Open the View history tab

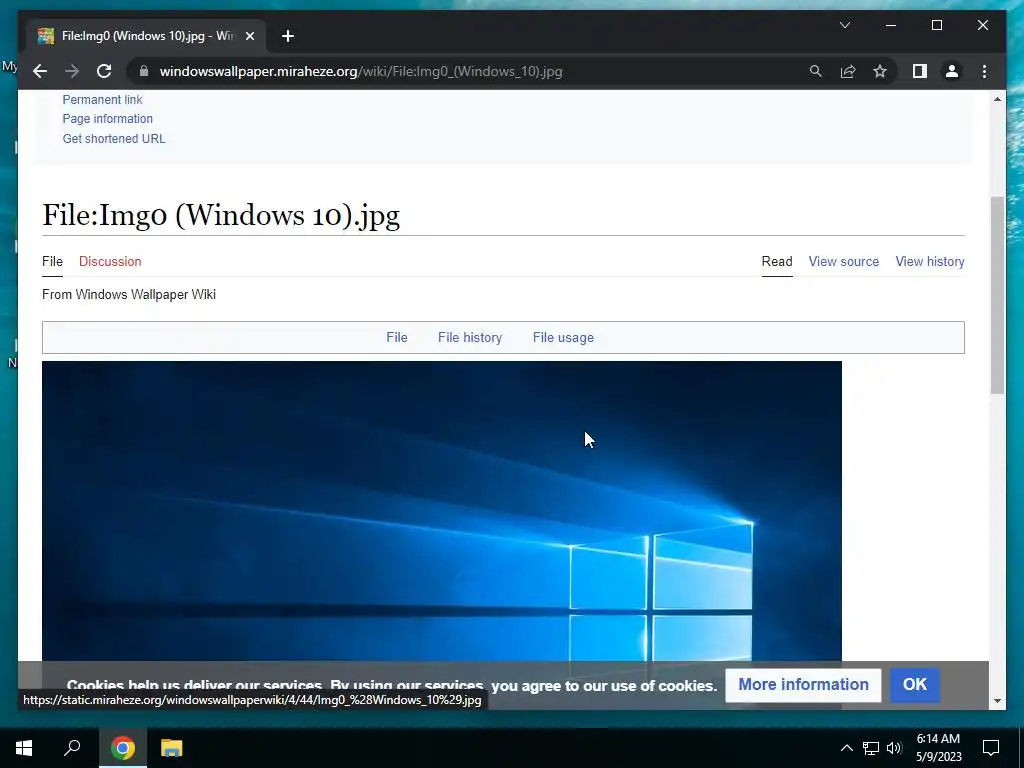click(x=930, y=261)
